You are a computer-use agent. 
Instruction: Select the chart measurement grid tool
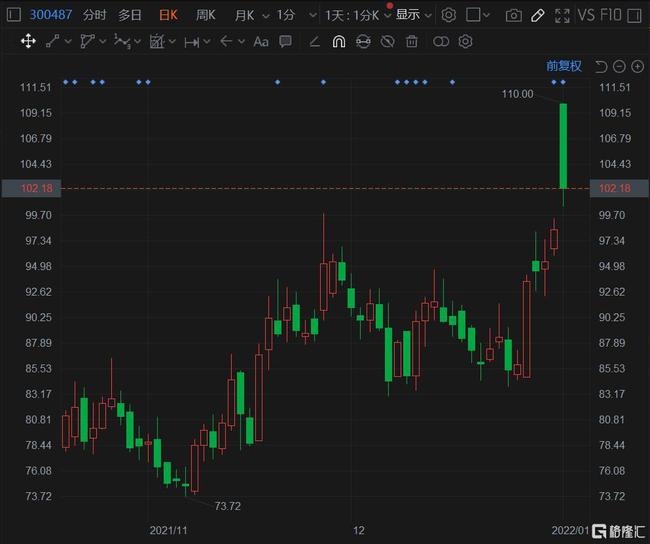tap(157, 41)
